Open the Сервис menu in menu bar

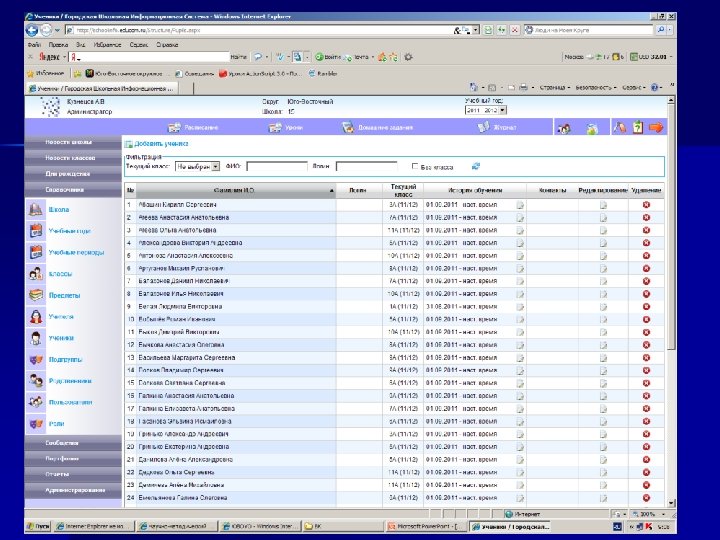[x=139, y=45]
